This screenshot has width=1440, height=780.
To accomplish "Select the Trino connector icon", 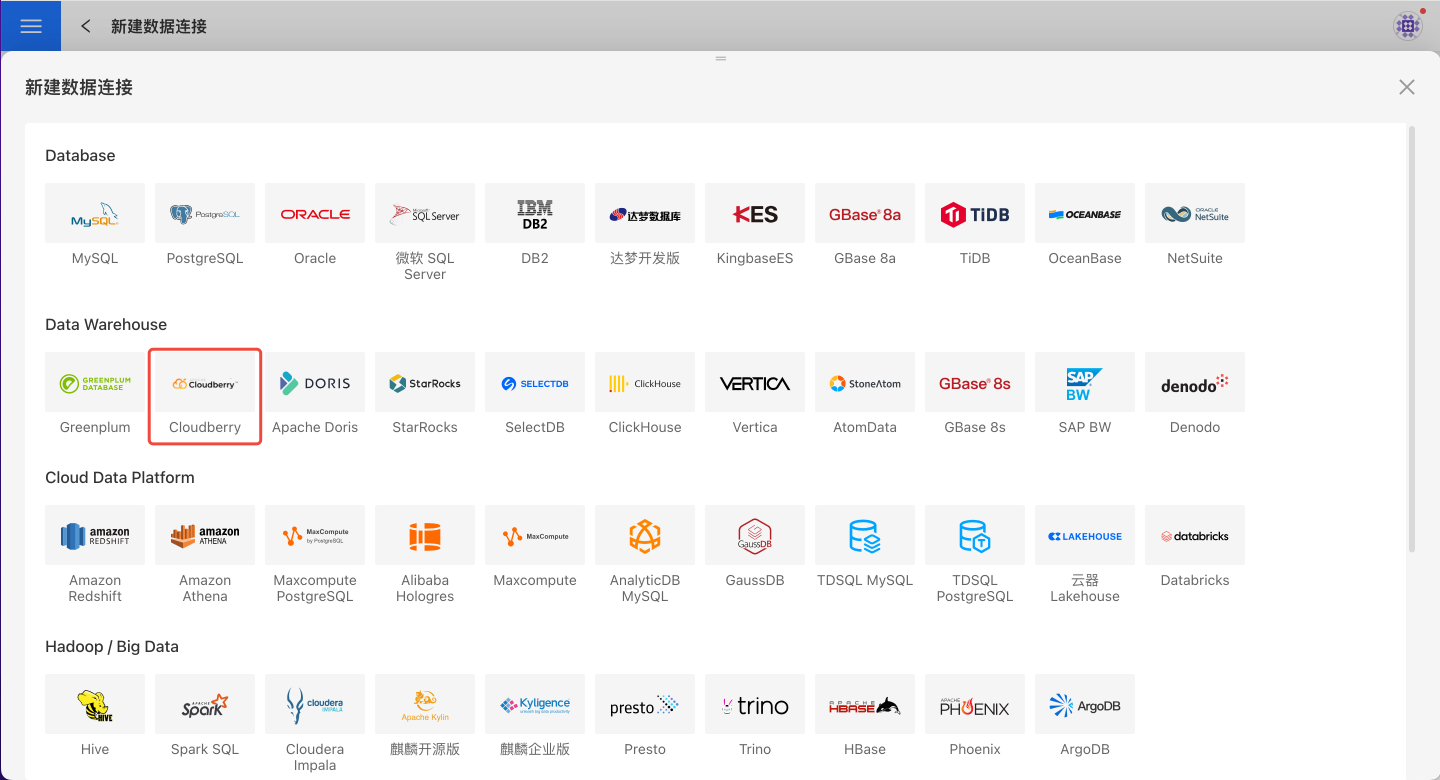I will click(755, 705).
